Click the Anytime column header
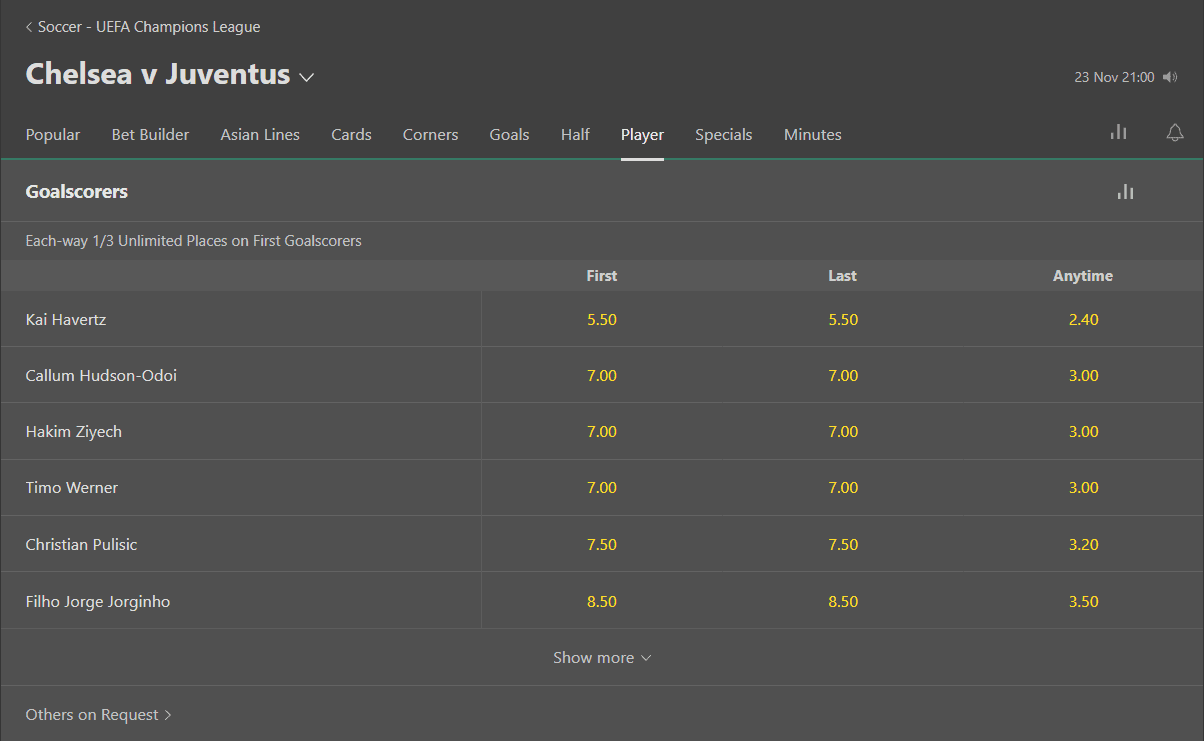The image size is (1204, 741). [x=1083, y=276]
